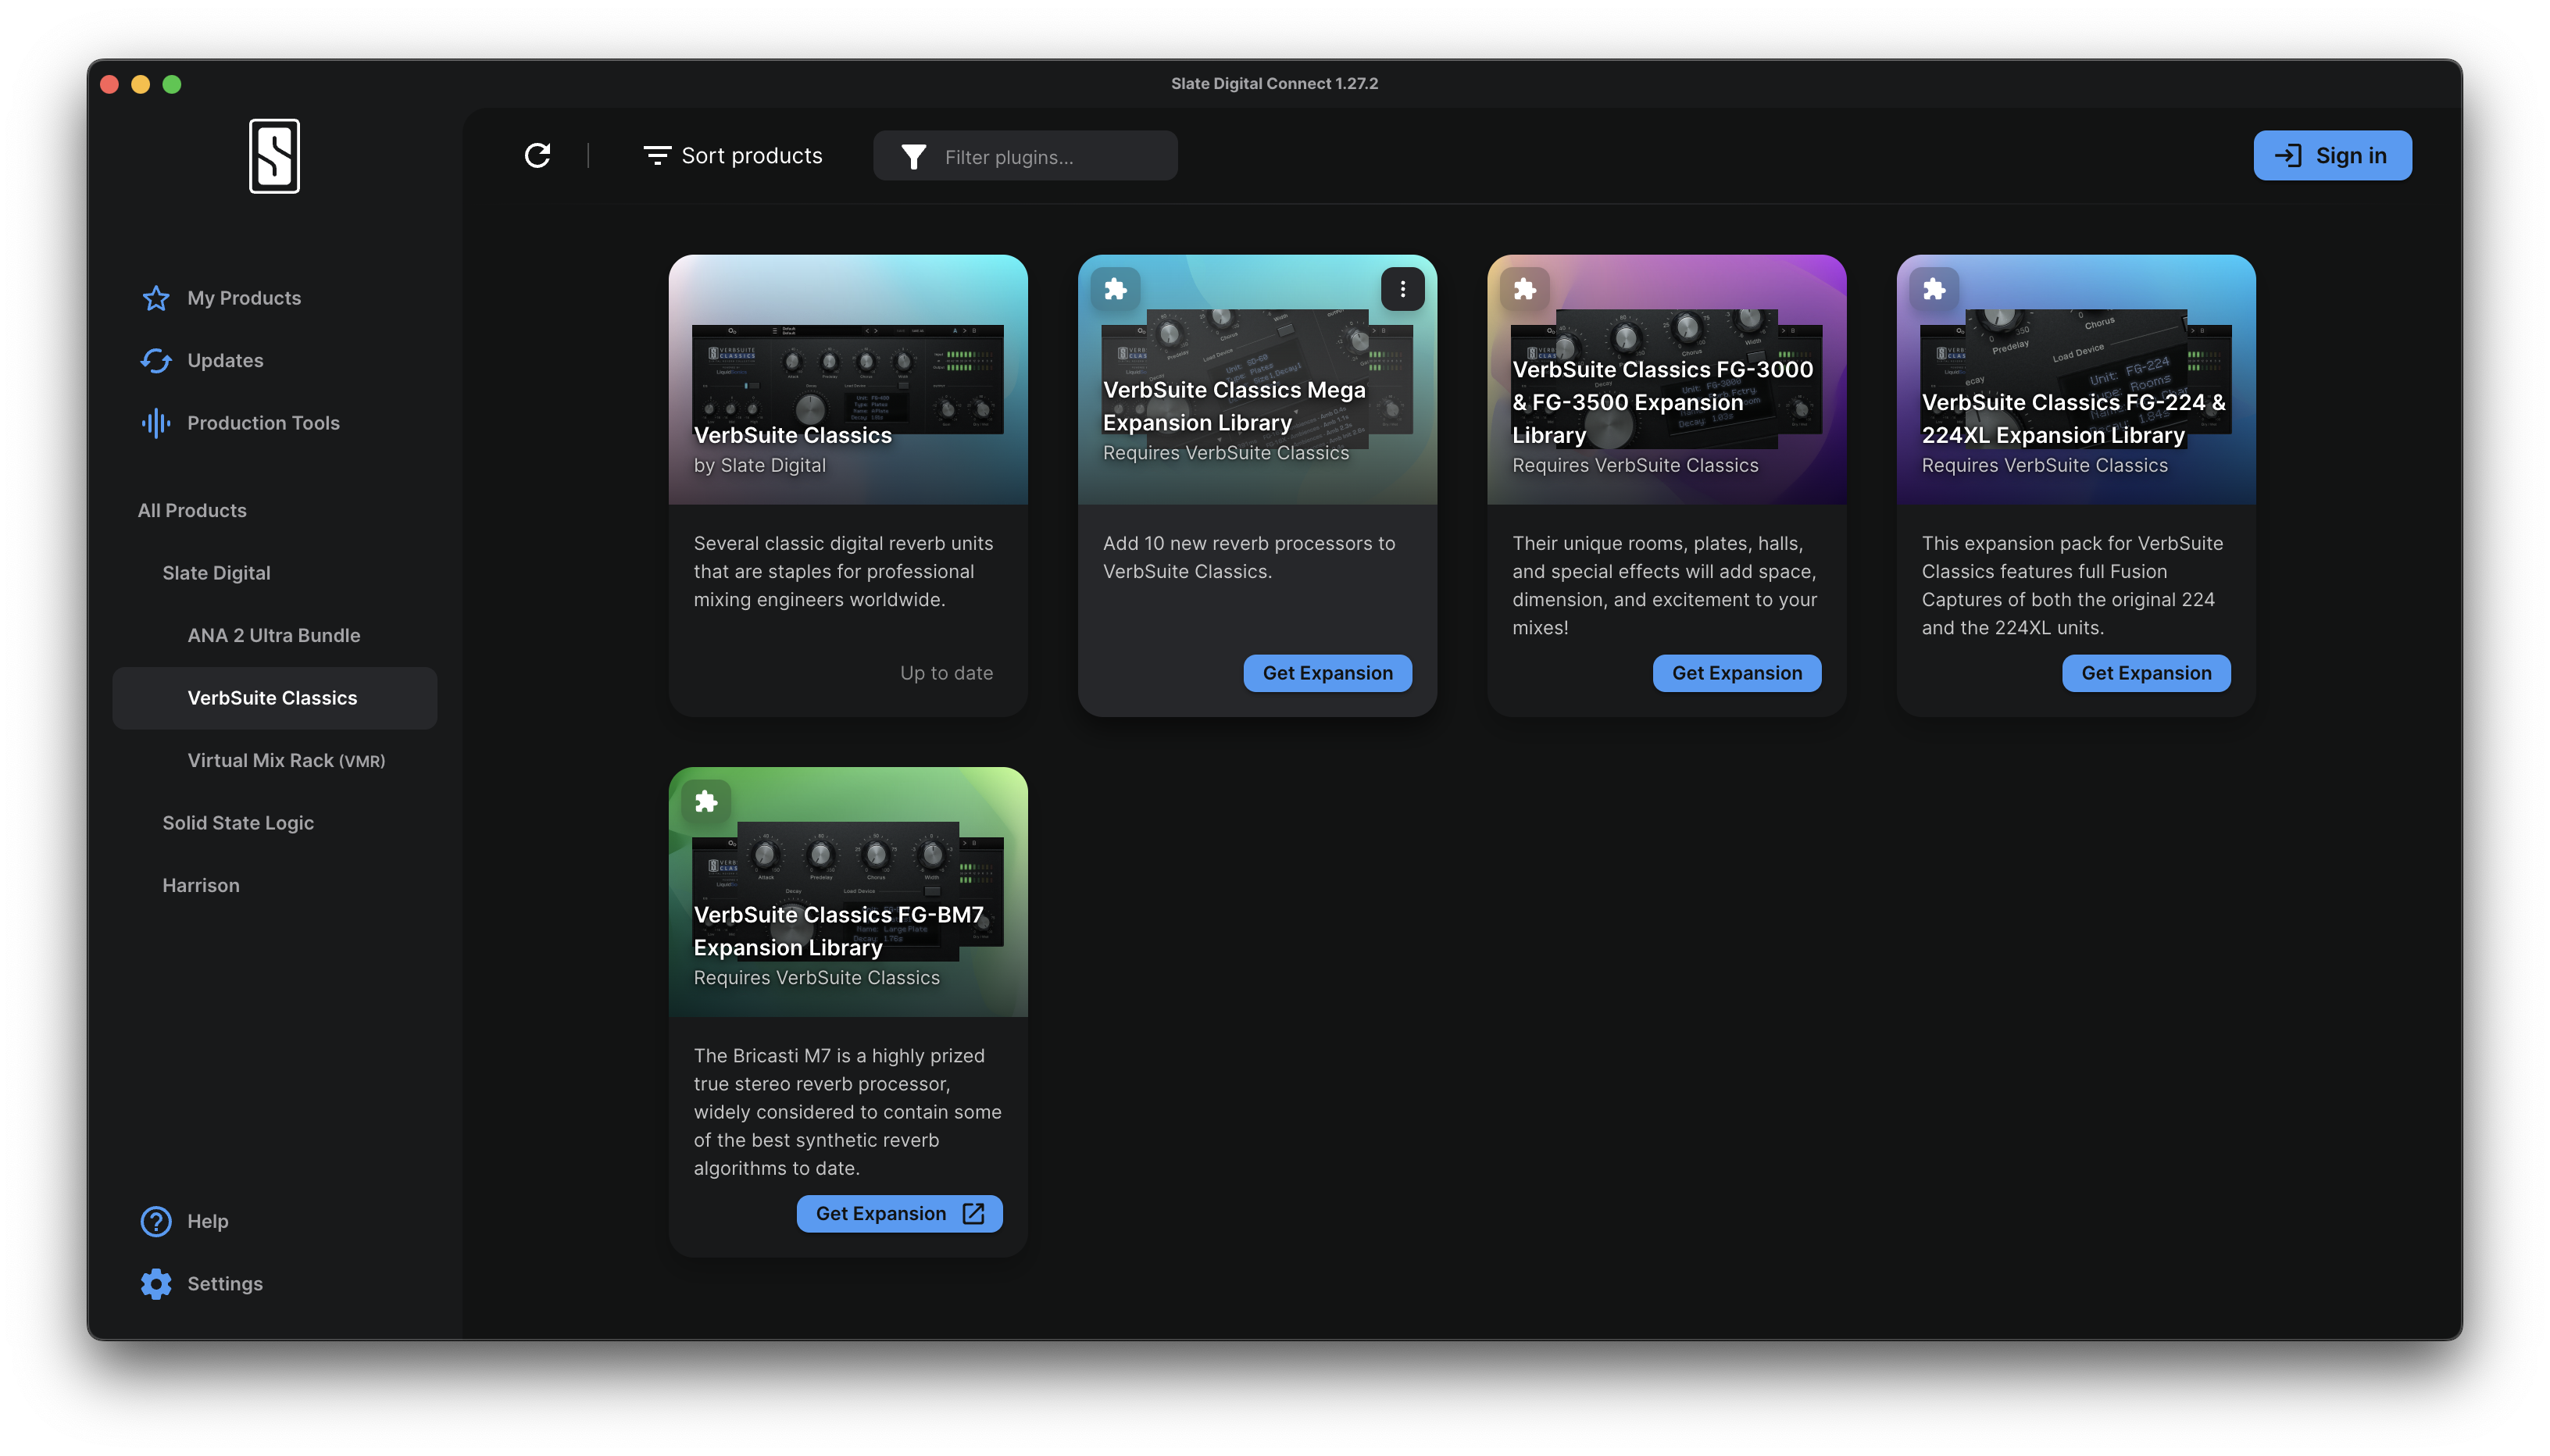
Task: Click the 'Up to date' status text
Action: 946,673
